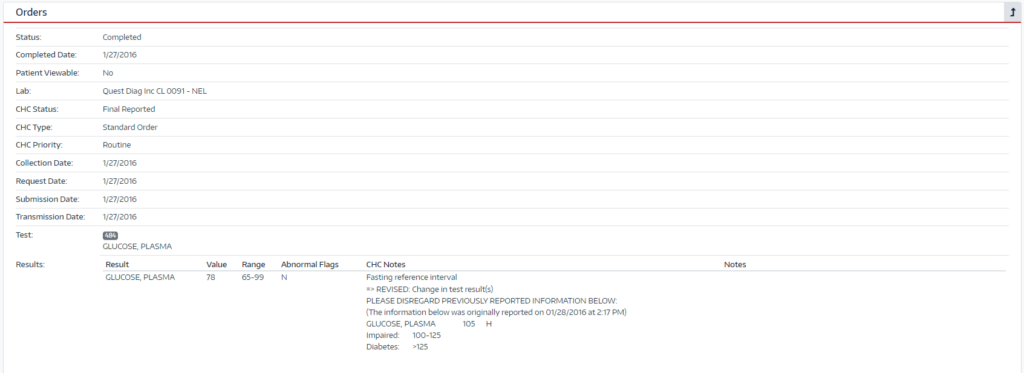Select the result value 78
Screen dimensions: 1024x373
click(x=211, y=277)
